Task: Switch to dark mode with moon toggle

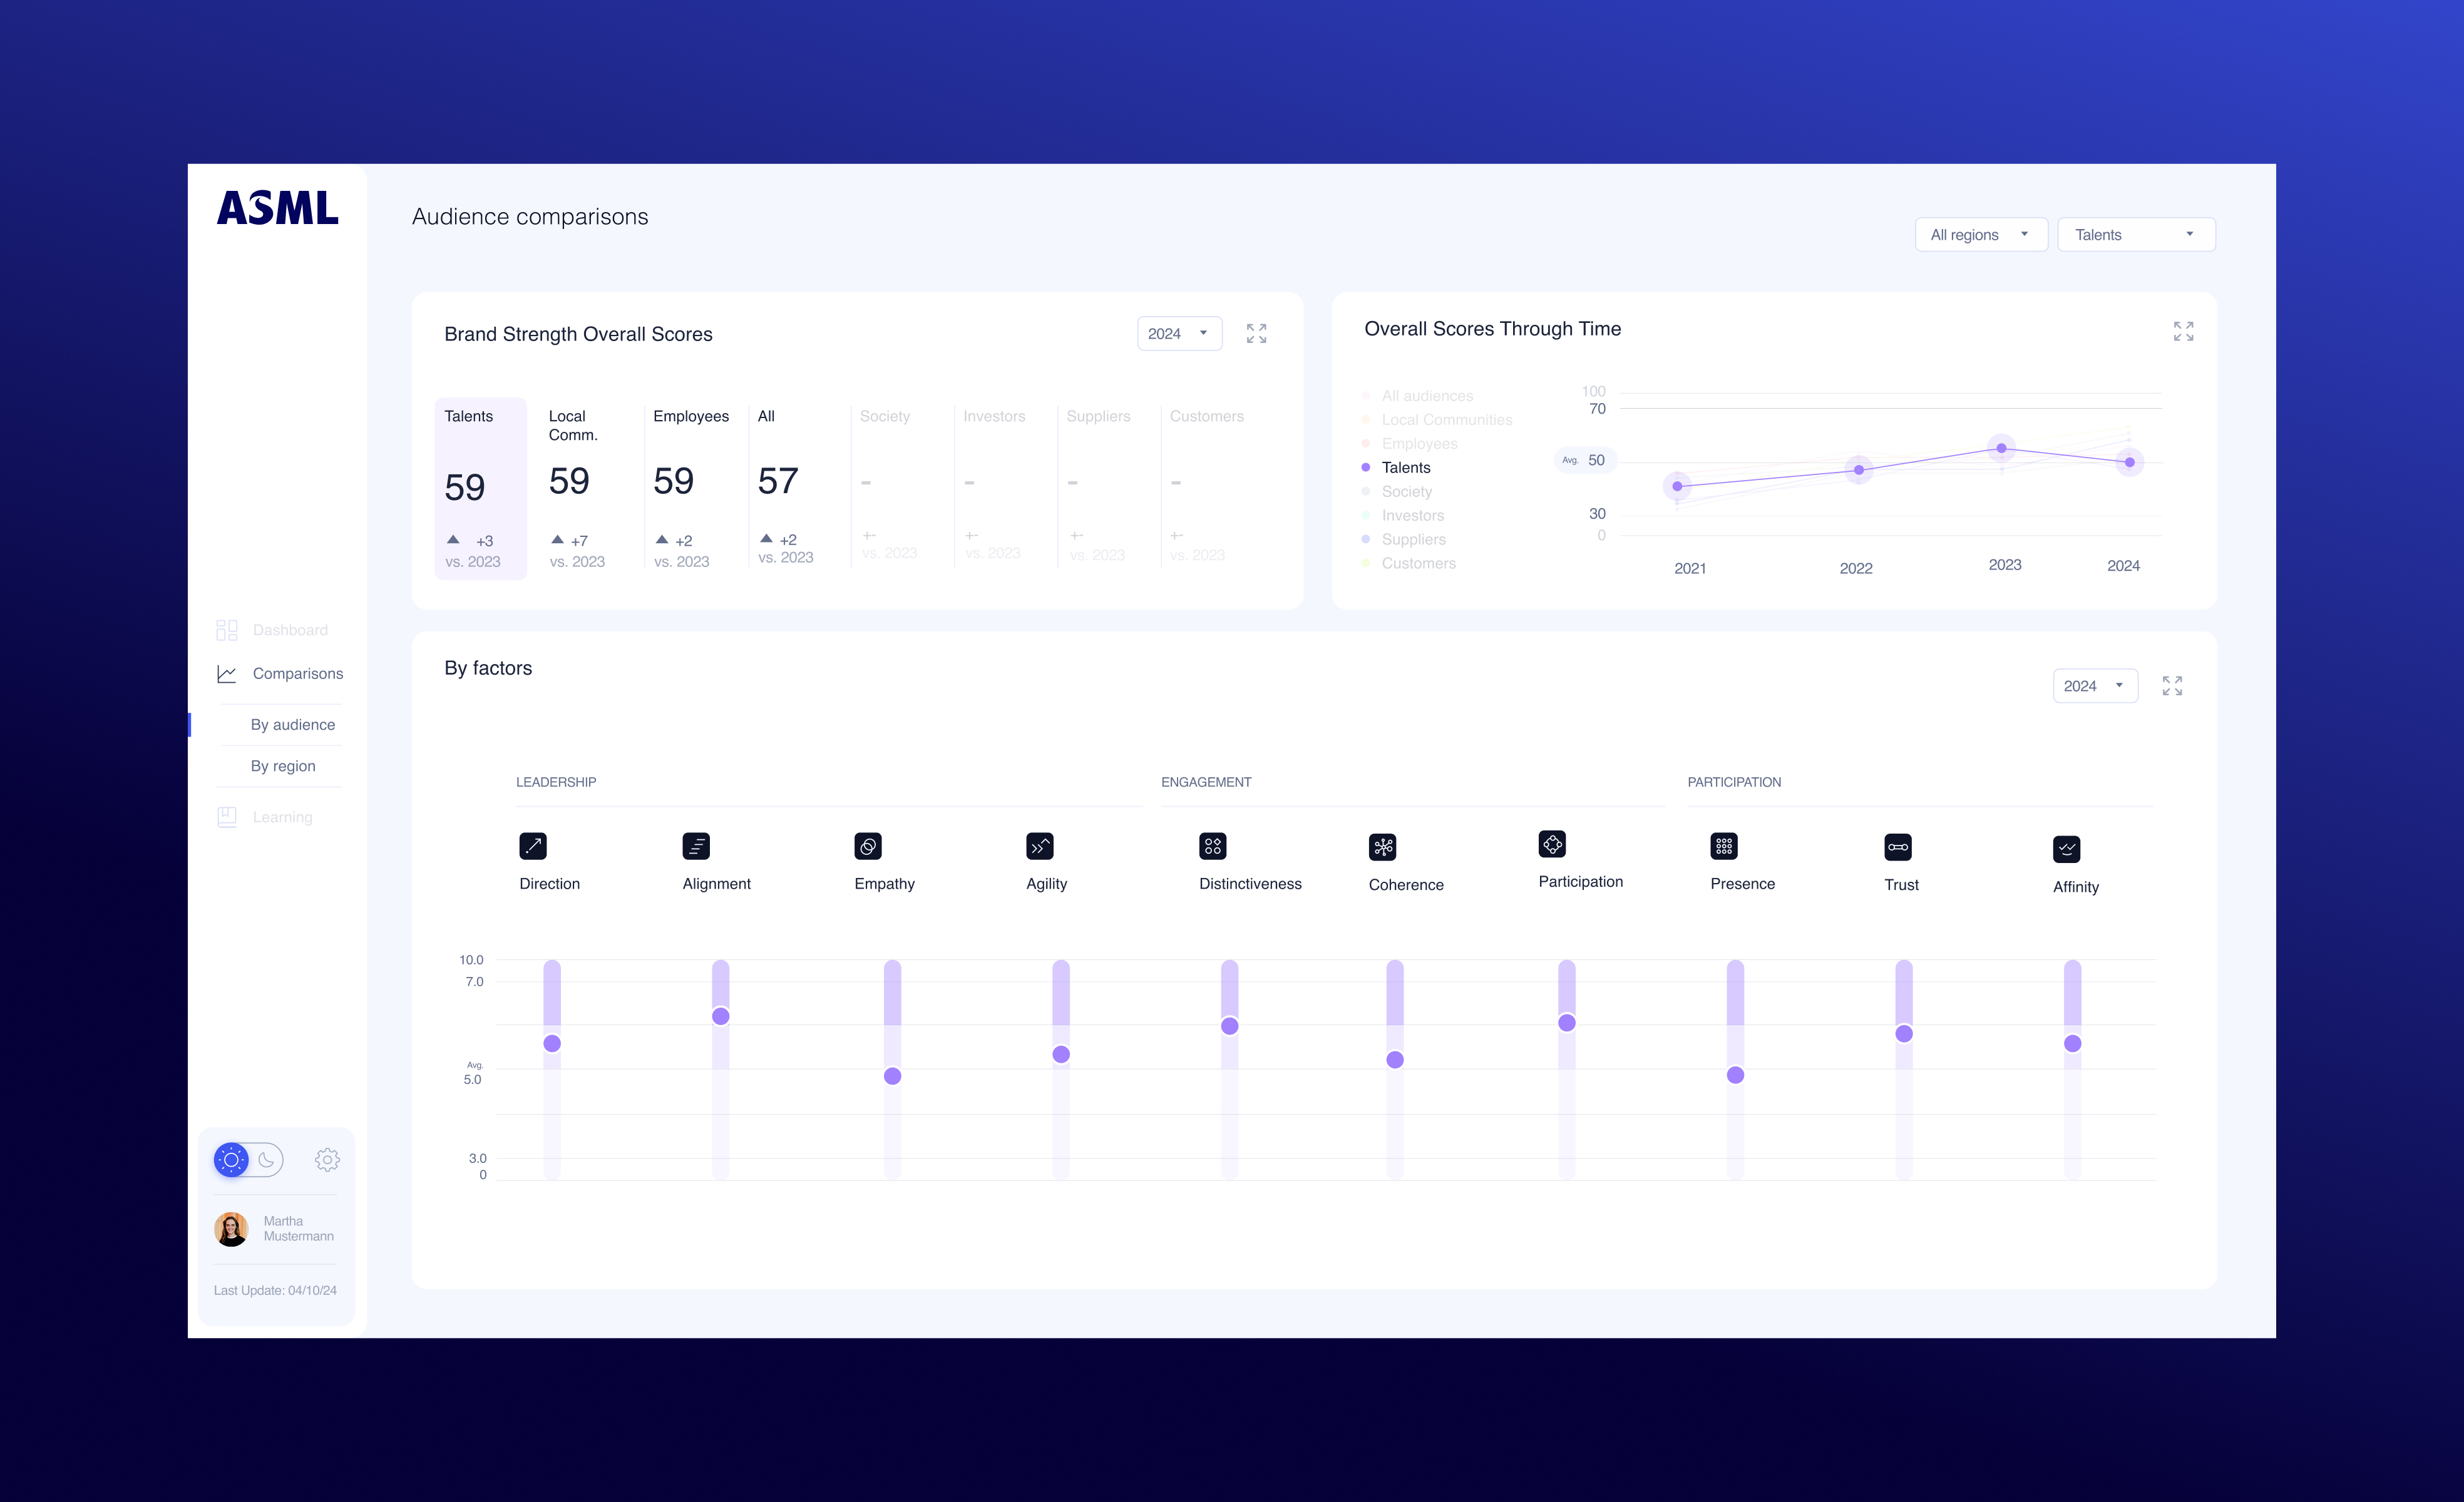Action: tap(267, 1160)
